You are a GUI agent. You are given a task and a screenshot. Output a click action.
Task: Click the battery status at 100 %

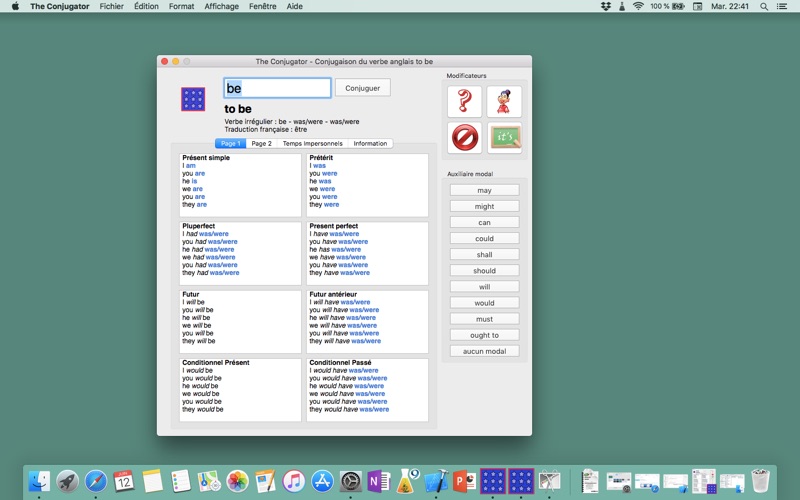tap(667, 6)
